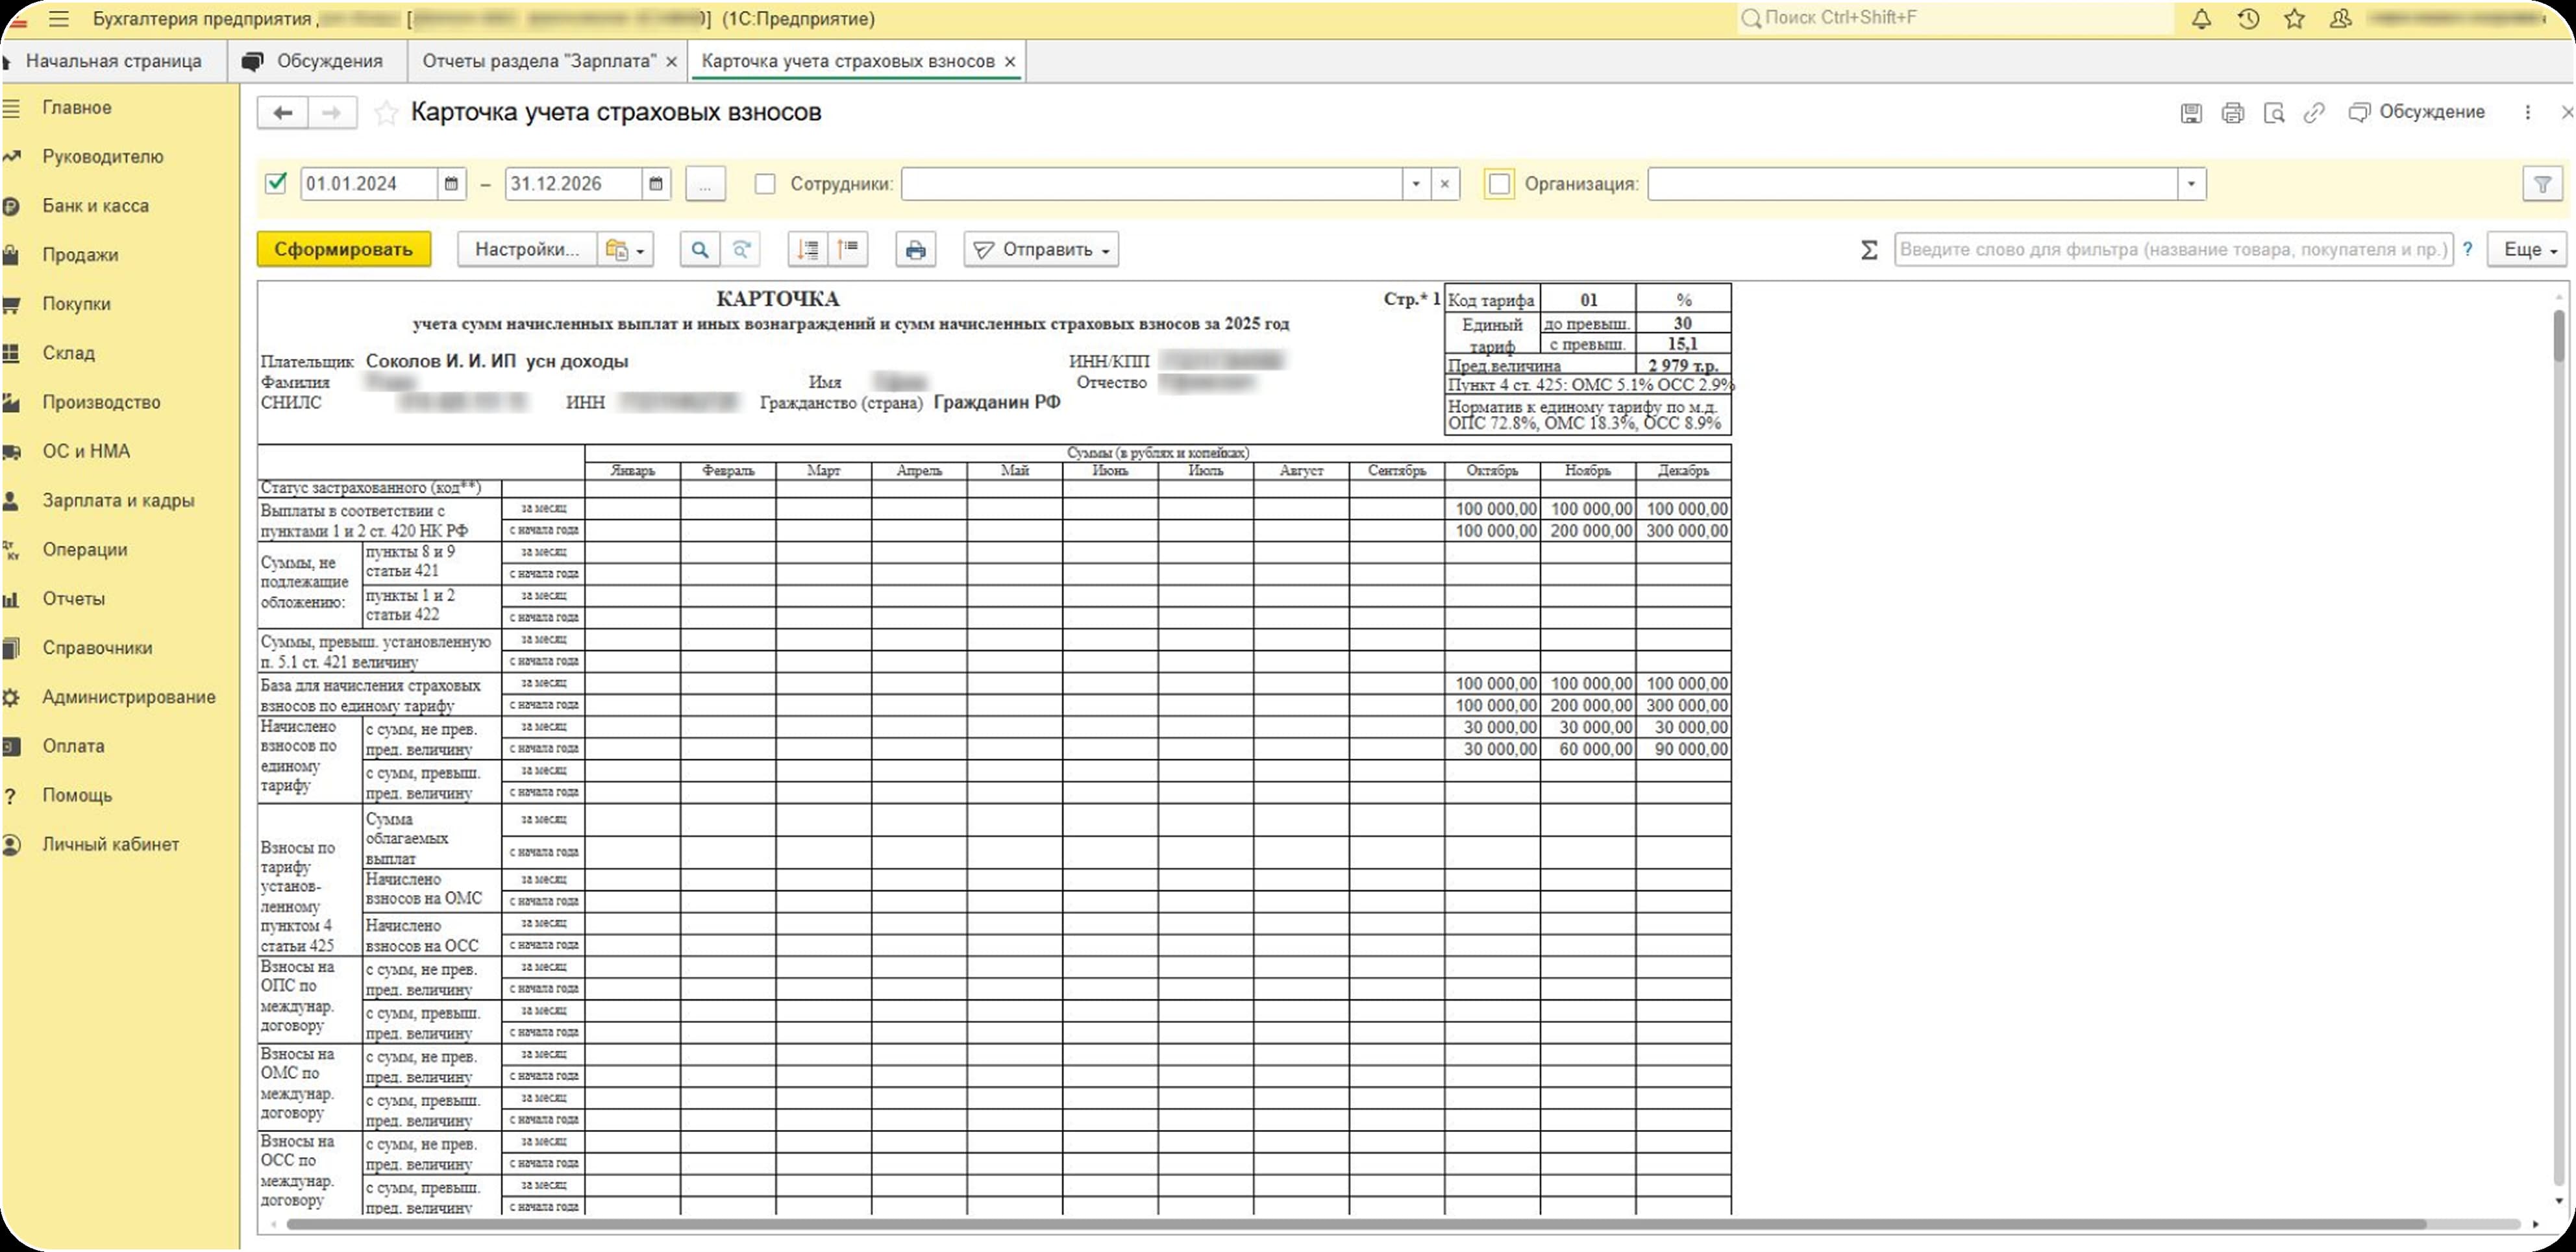2576x1252 pixels.
Task: Open calendar for end date 31.12.2026
Action: [x=656, y=184]
